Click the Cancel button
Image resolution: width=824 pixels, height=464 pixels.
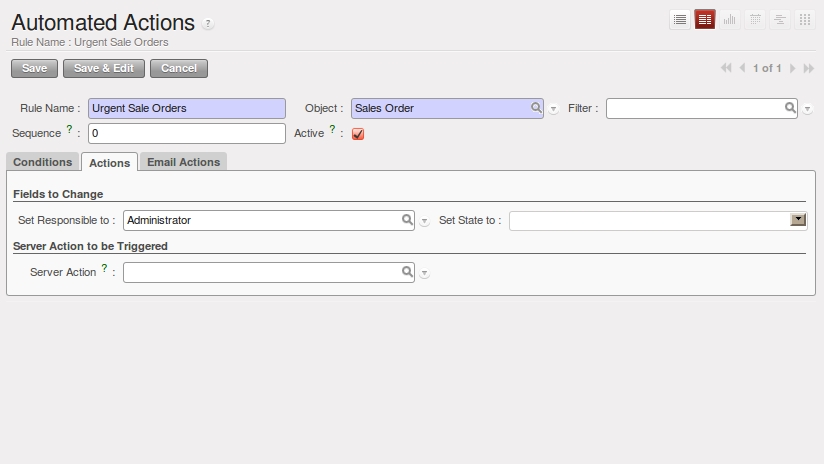coord(179,68)
